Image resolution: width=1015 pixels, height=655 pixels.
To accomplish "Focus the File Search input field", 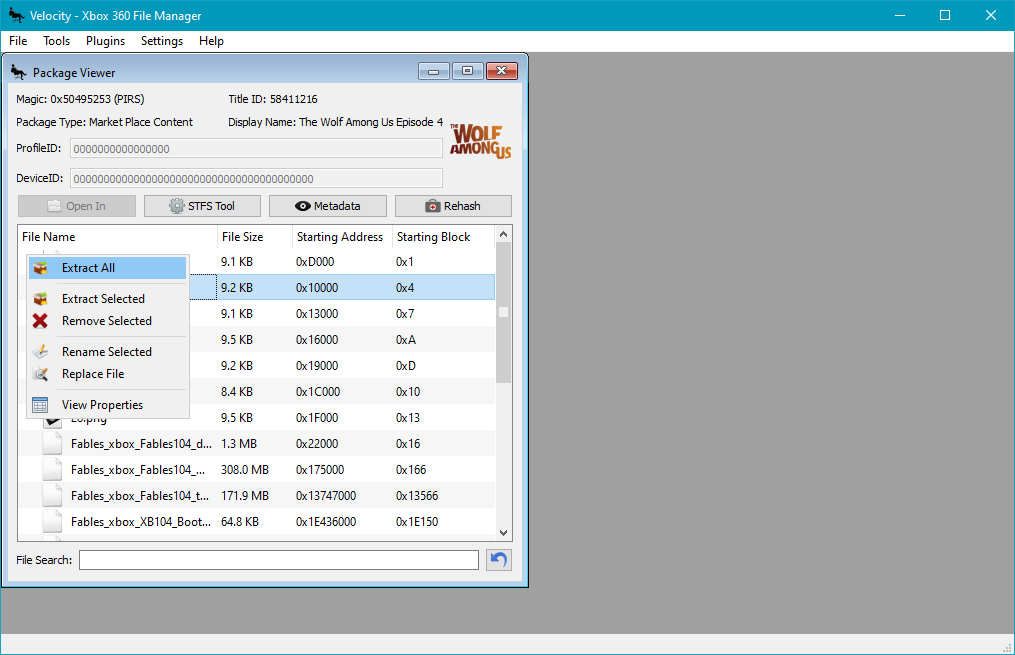I will (x=278, y=560).
